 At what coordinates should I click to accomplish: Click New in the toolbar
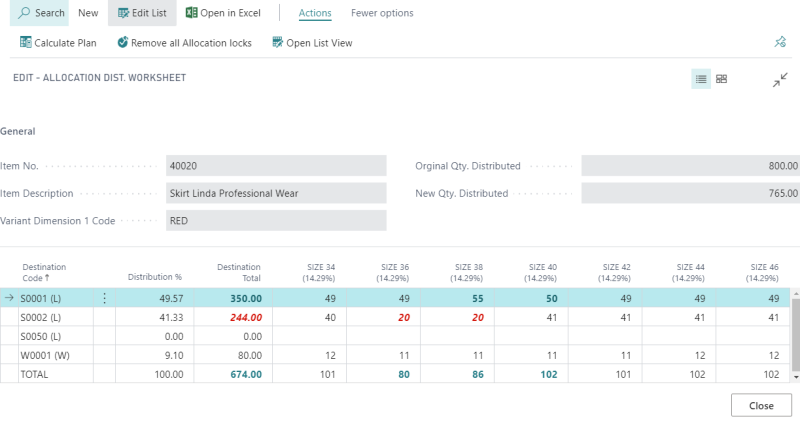click(88, 13)
